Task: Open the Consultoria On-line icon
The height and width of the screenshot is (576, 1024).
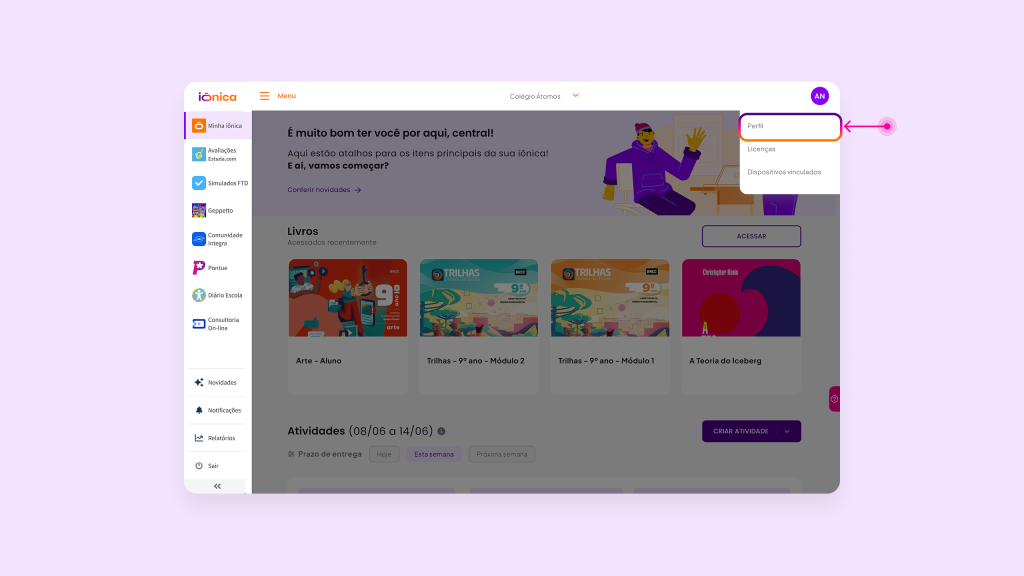Action: pos(199,324)
